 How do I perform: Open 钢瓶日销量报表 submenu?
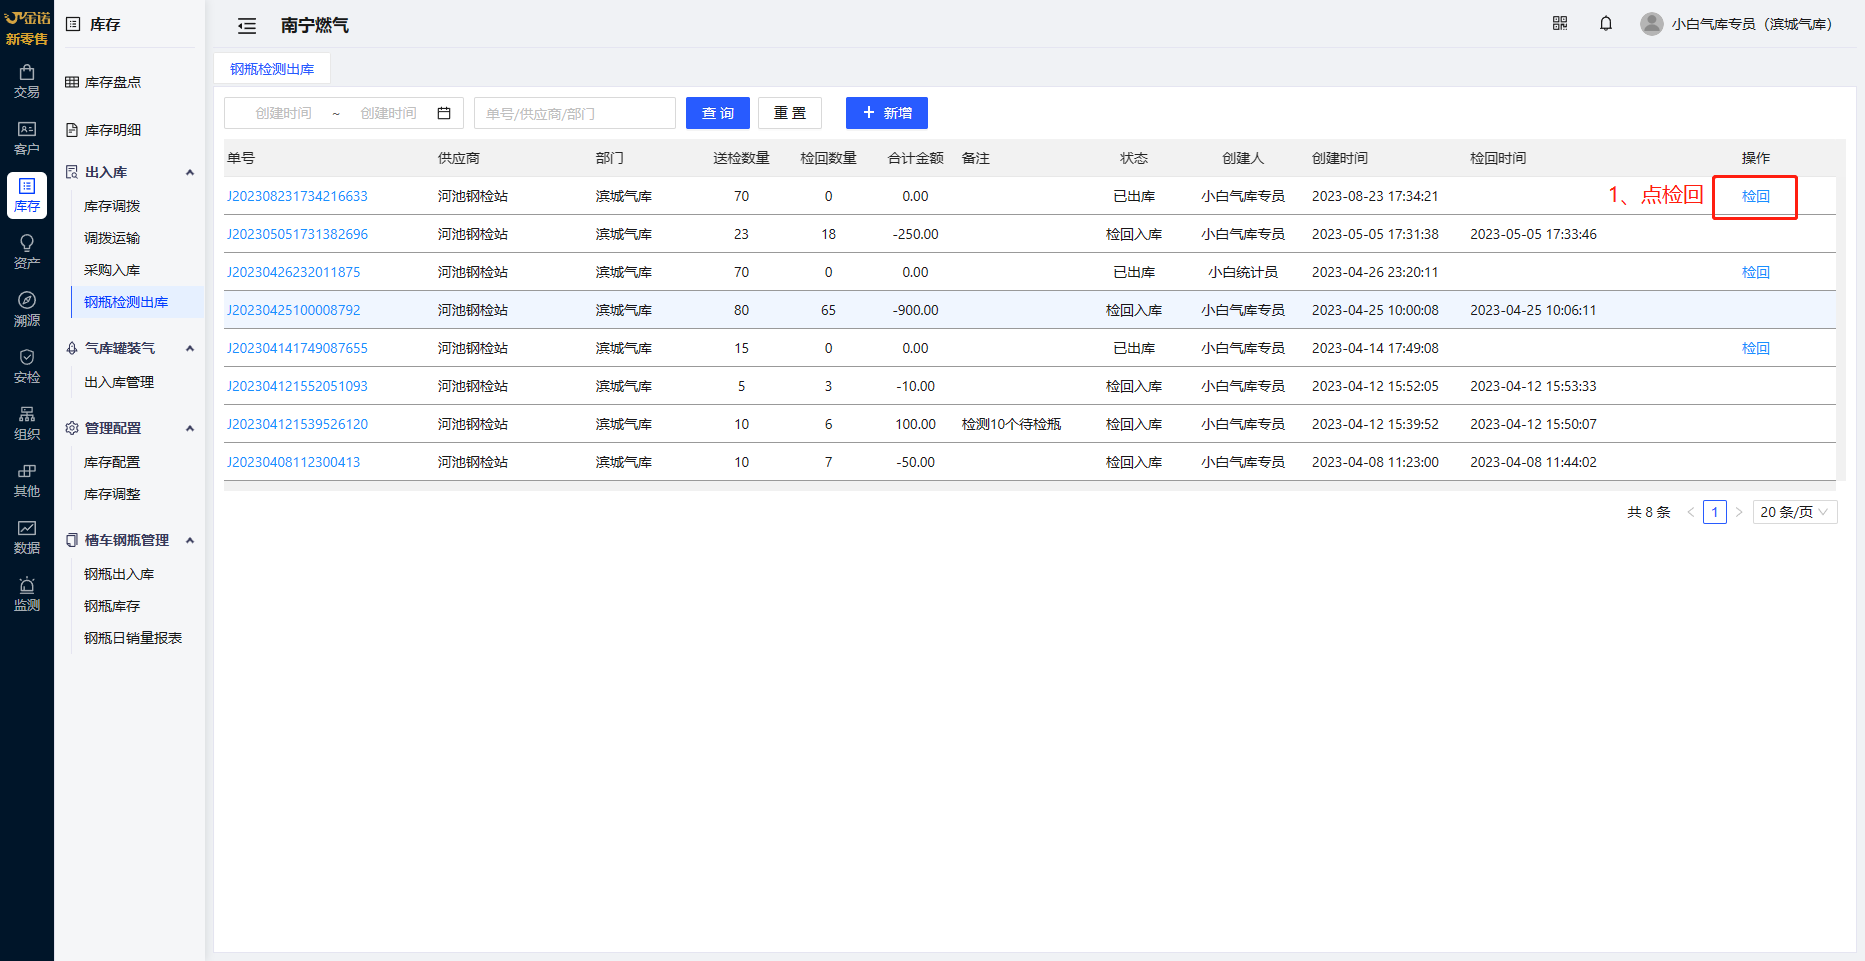point(133,638)
